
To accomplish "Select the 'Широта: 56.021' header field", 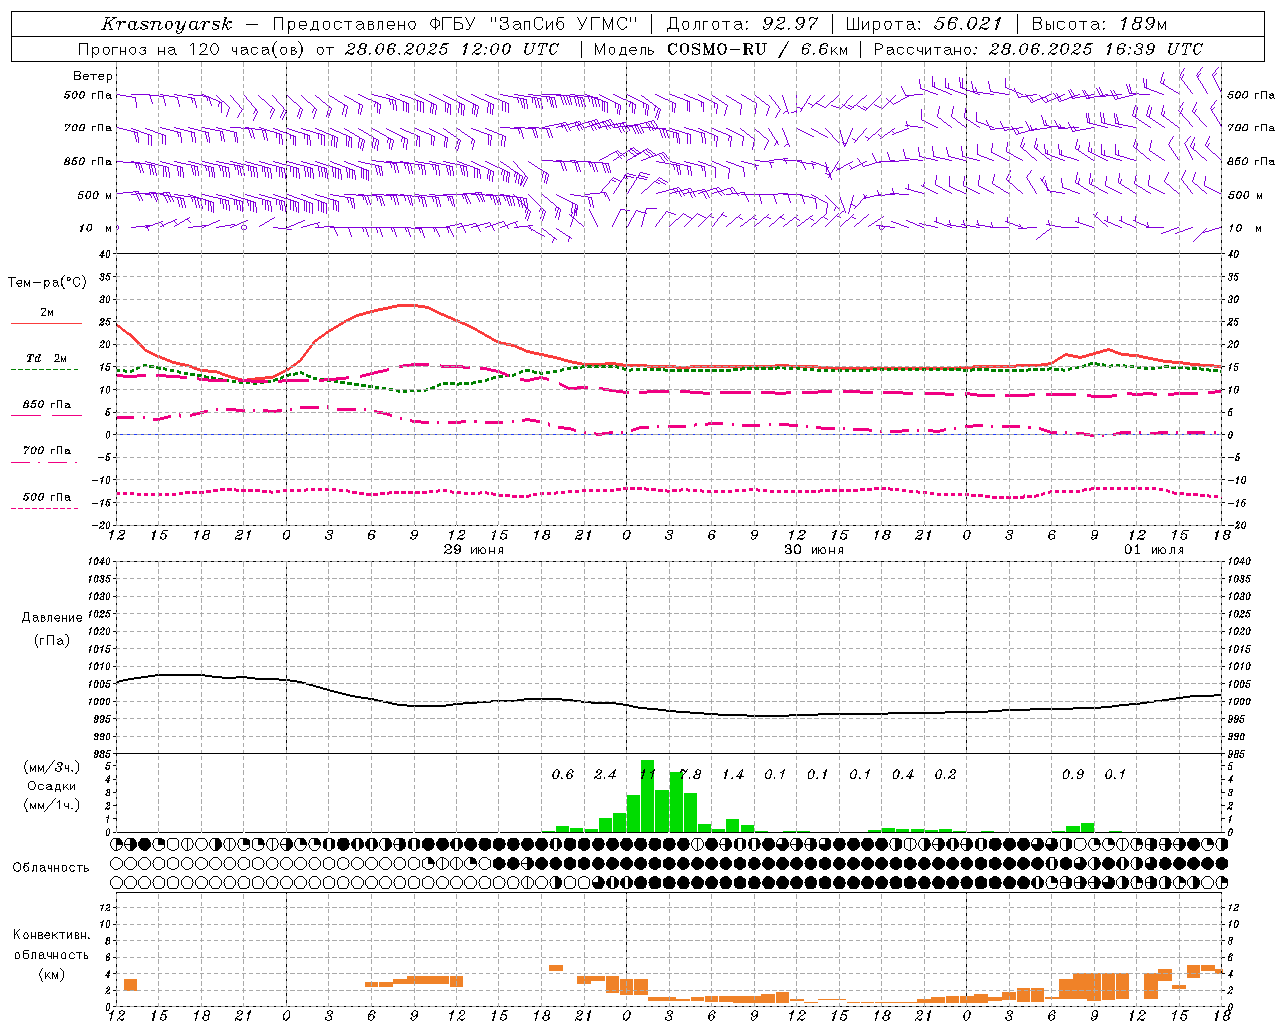I will point(924,24).
